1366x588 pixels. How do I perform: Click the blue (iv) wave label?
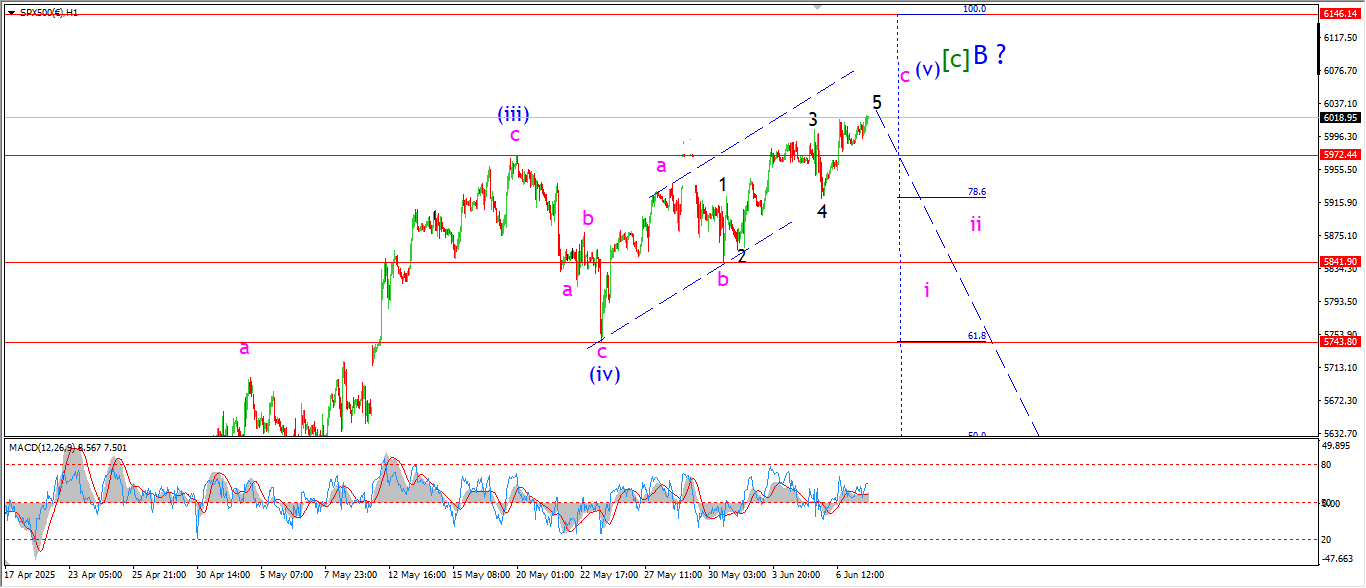604,374
